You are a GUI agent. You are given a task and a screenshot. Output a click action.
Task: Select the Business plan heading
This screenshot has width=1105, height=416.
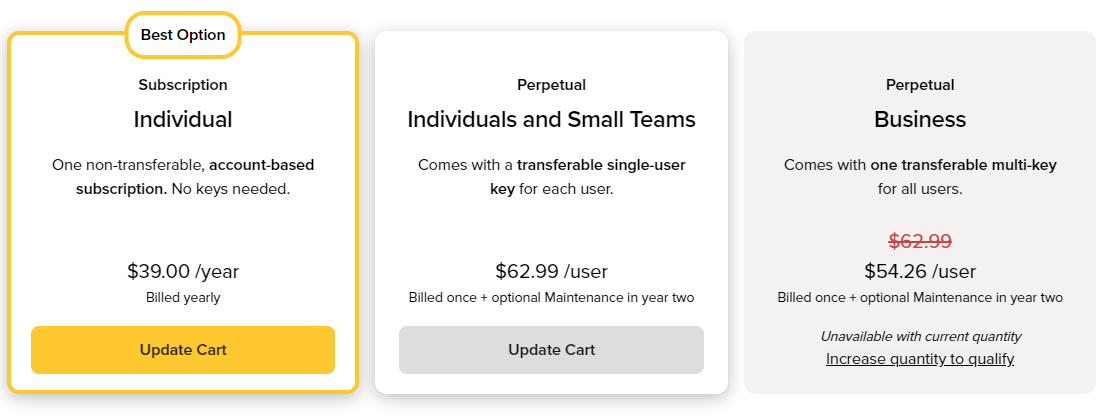[920, 120]
